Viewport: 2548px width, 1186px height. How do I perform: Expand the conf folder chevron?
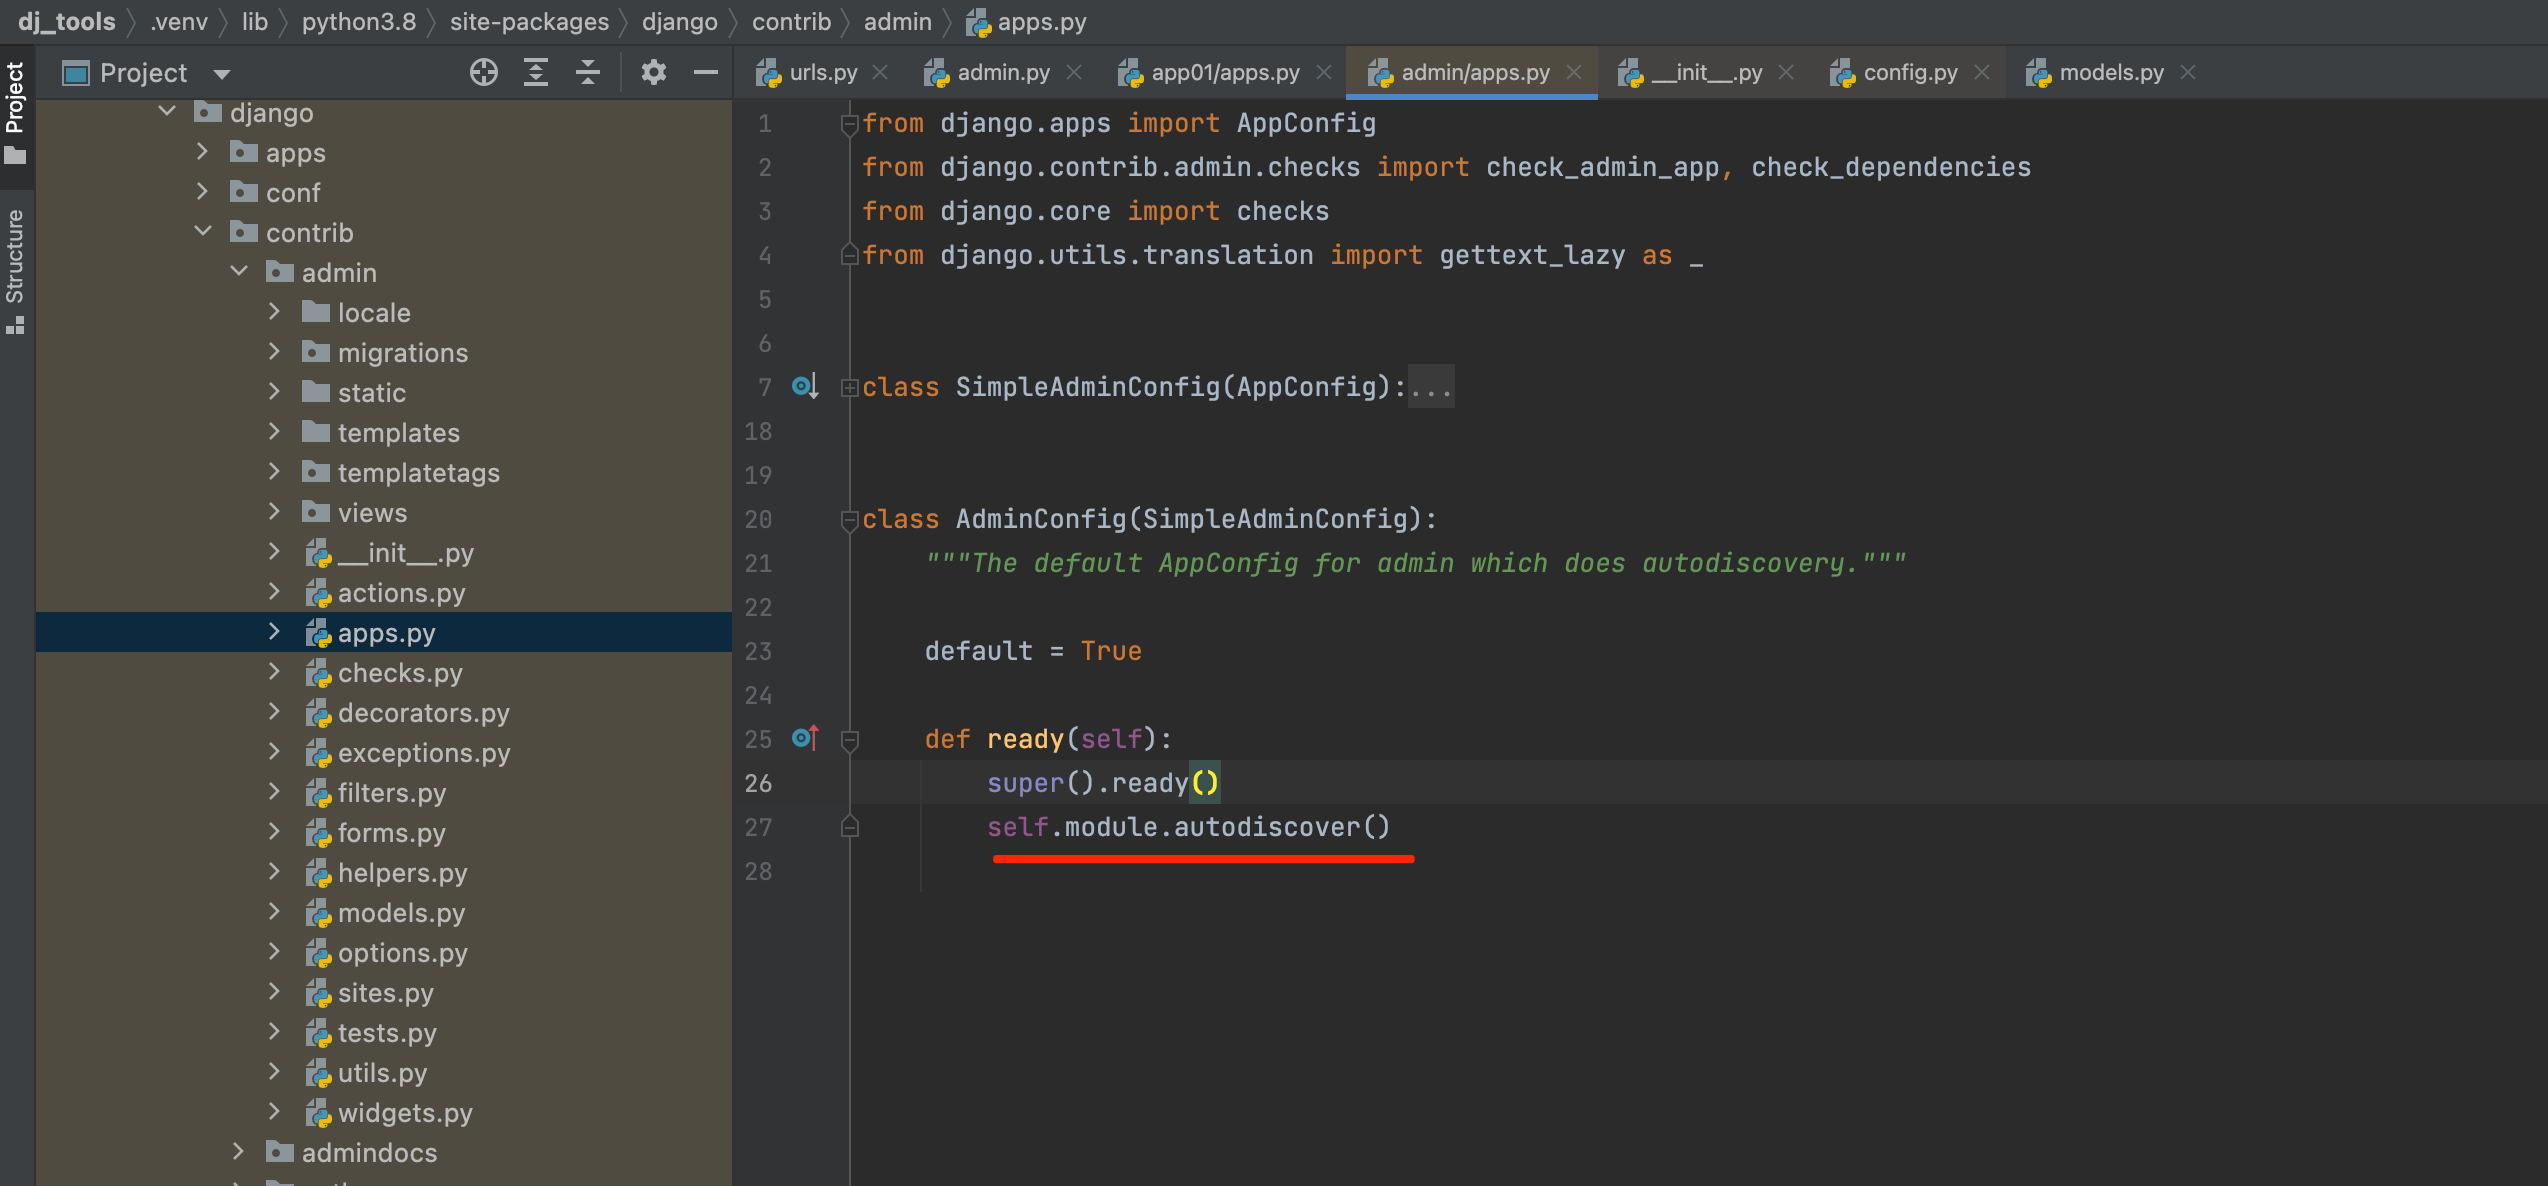click(x=203, y=191)
